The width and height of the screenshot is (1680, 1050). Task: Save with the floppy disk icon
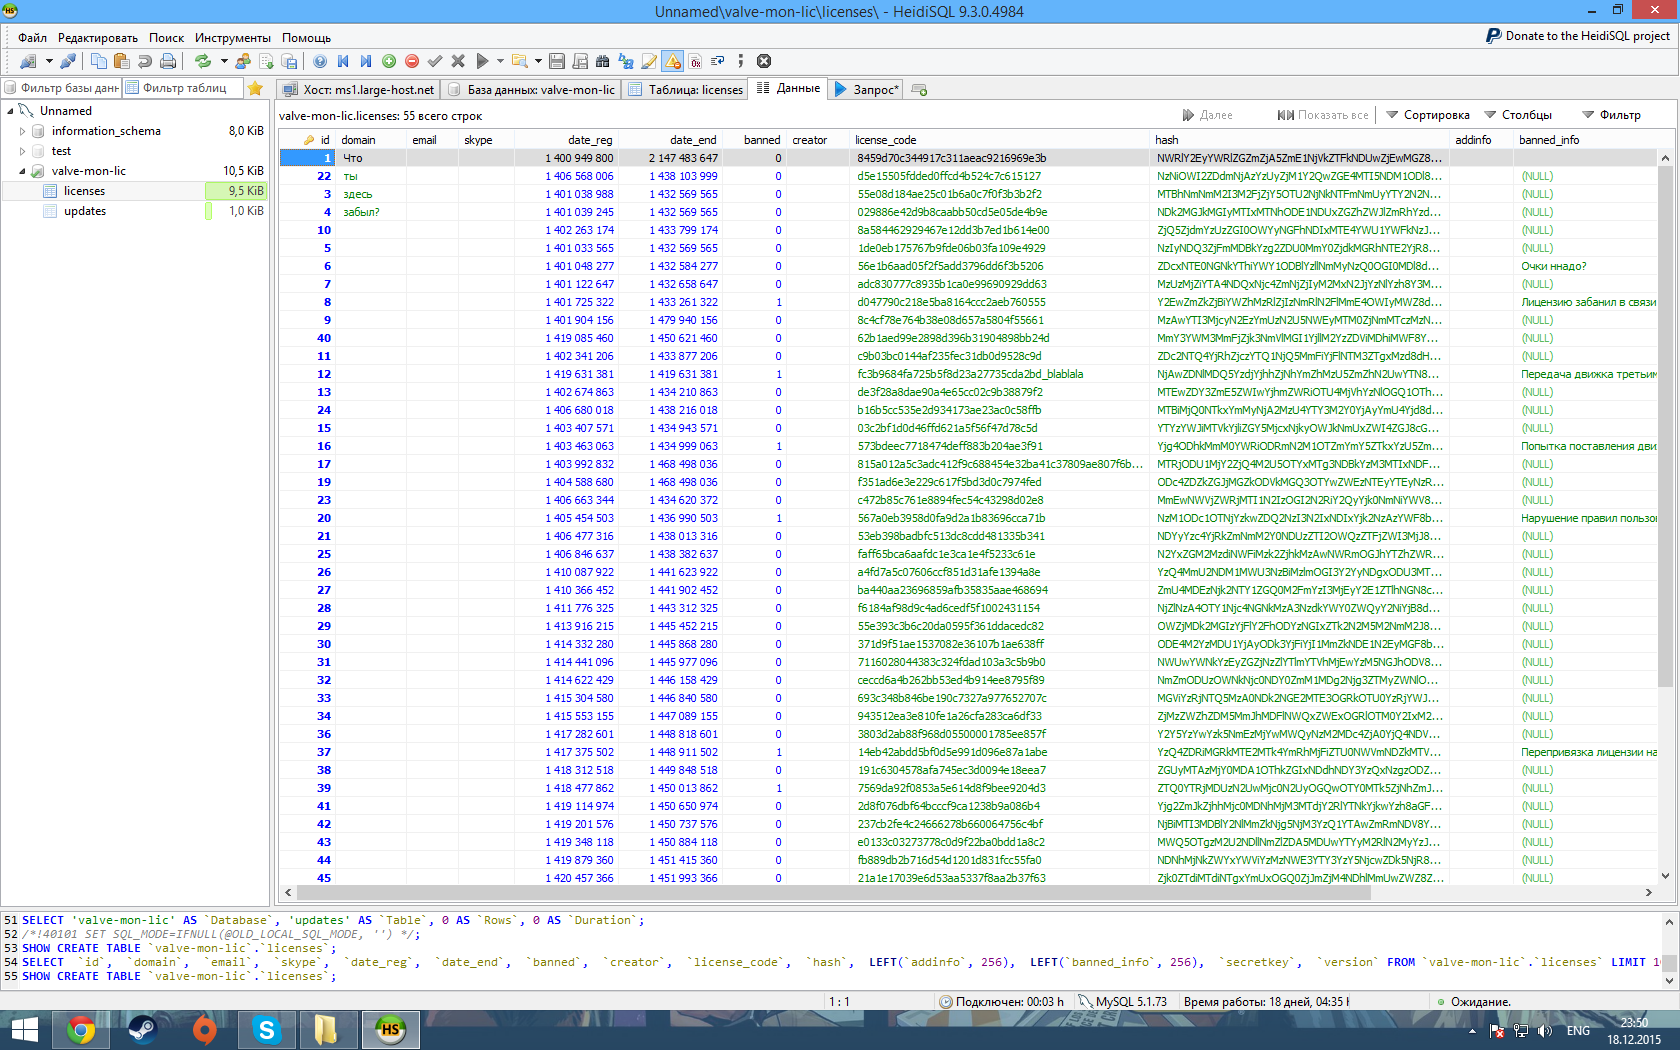point(557,61)
